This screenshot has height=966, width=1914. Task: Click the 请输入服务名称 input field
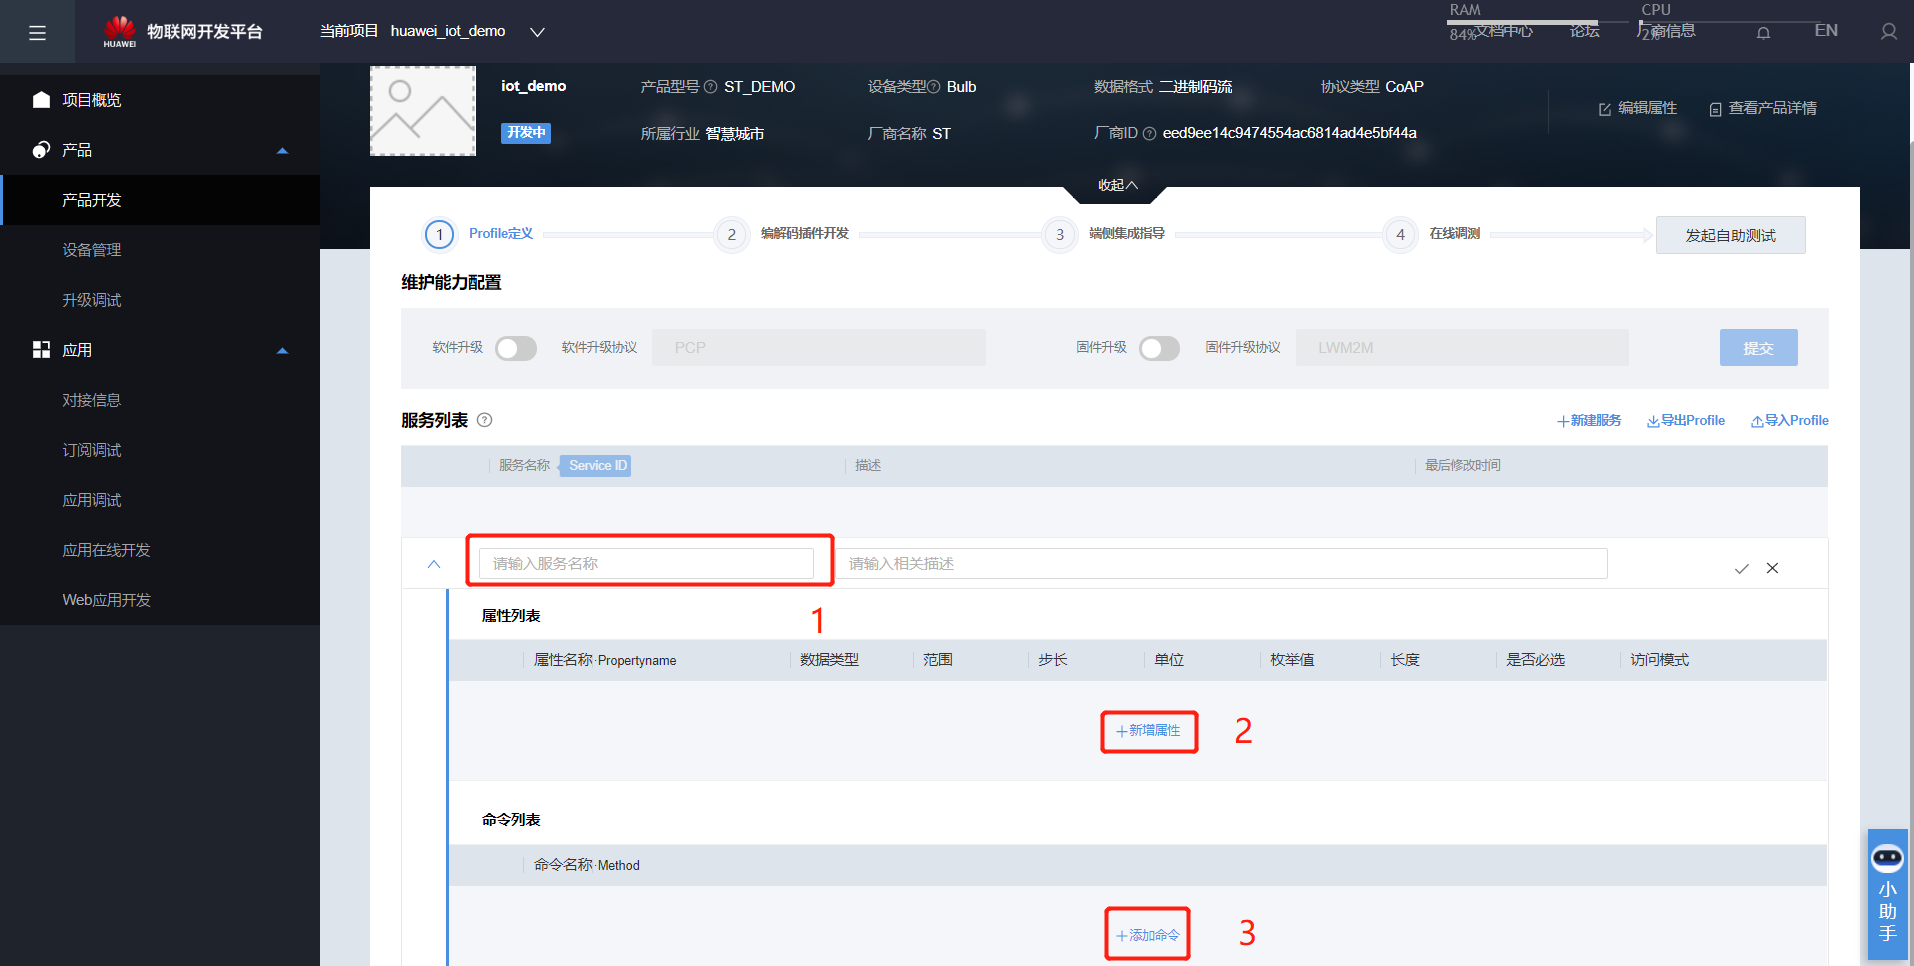(646, 564)
